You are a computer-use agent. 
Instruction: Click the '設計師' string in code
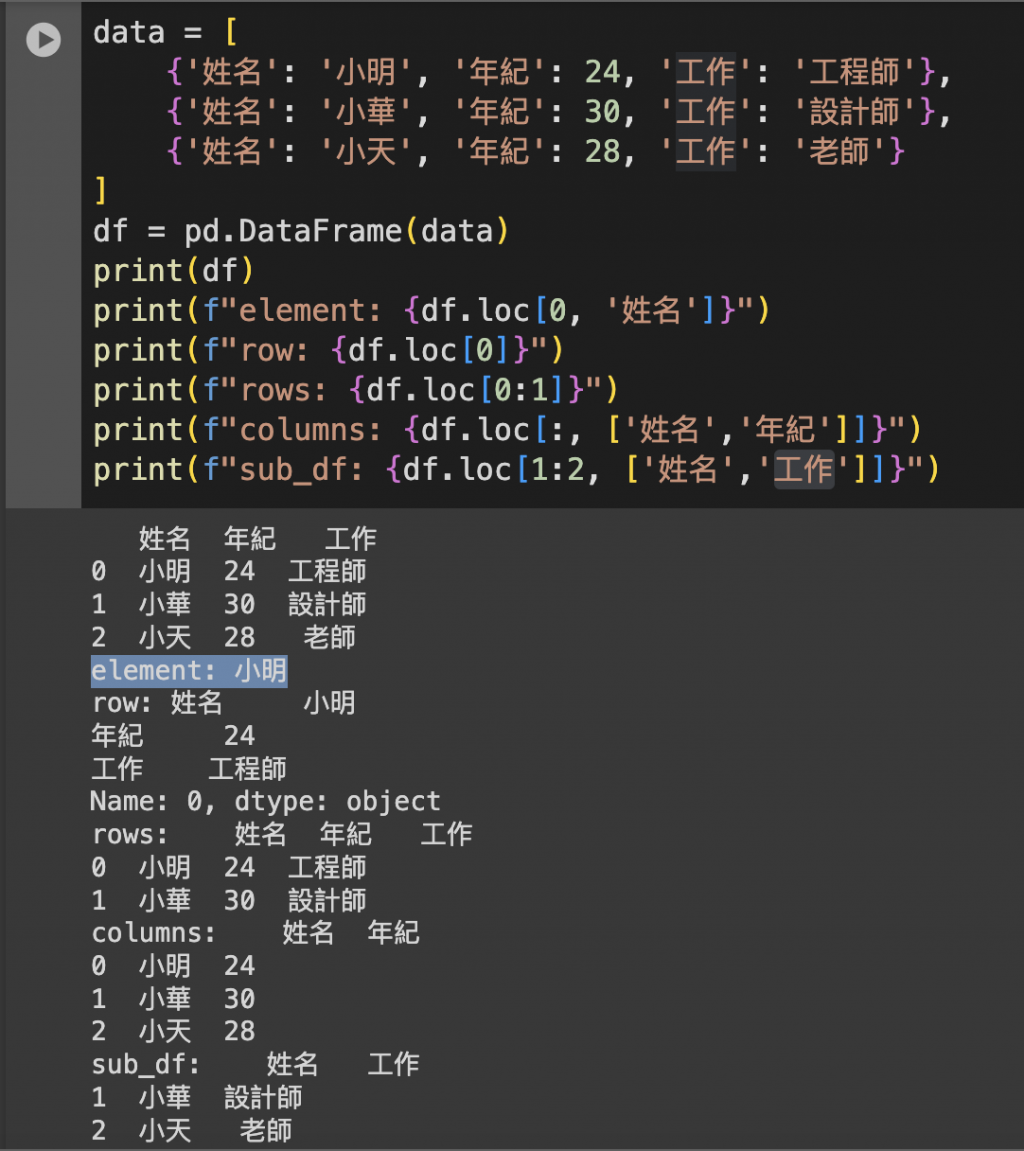click(x=854, y=112)
